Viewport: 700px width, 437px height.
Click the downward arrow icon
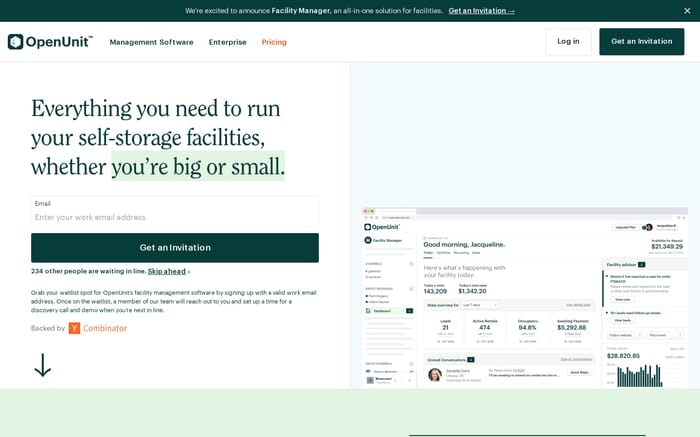tap(42, 365)
